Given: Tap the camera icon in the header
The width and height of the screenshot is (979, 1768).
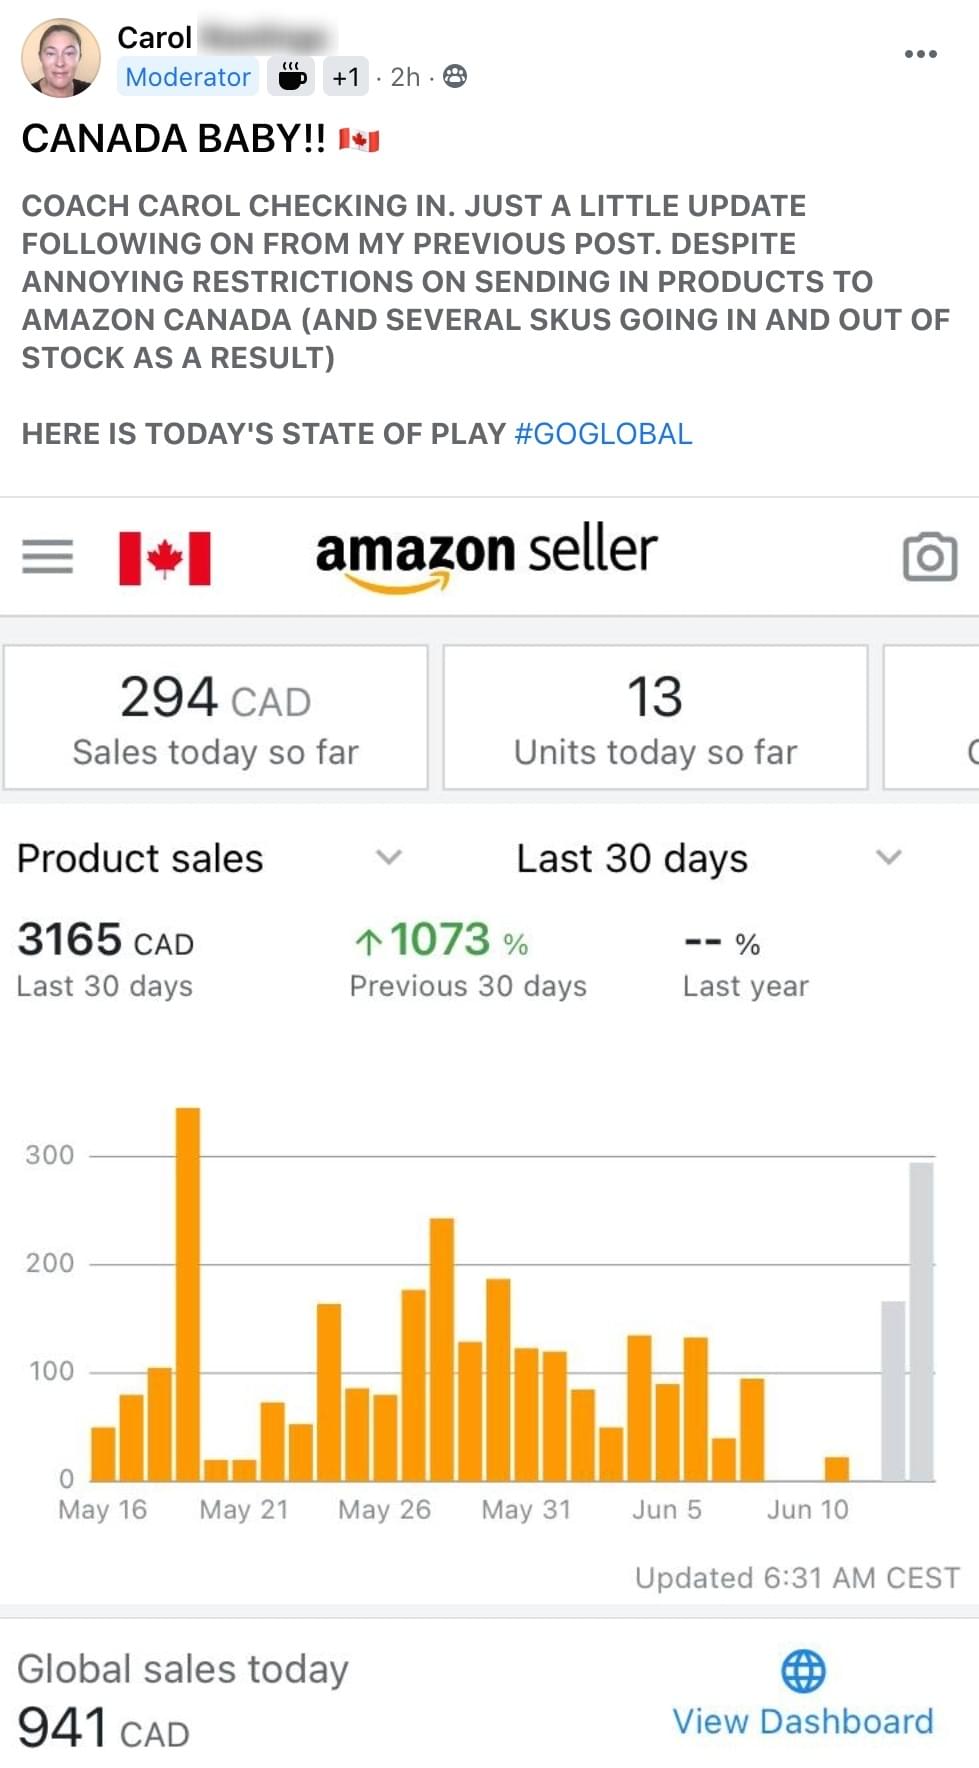Looking at the screenshot, I should [x=930, y=557].
